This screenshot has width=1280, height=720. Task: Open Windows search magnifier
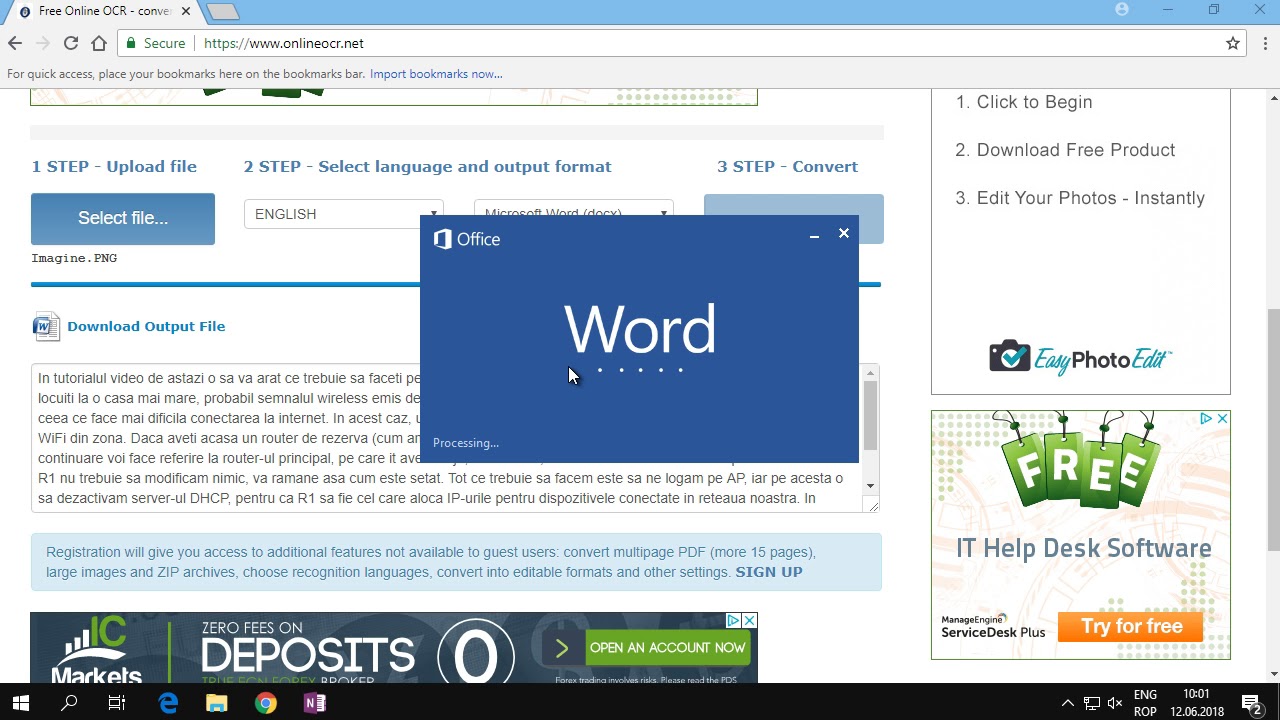[69, 703]
